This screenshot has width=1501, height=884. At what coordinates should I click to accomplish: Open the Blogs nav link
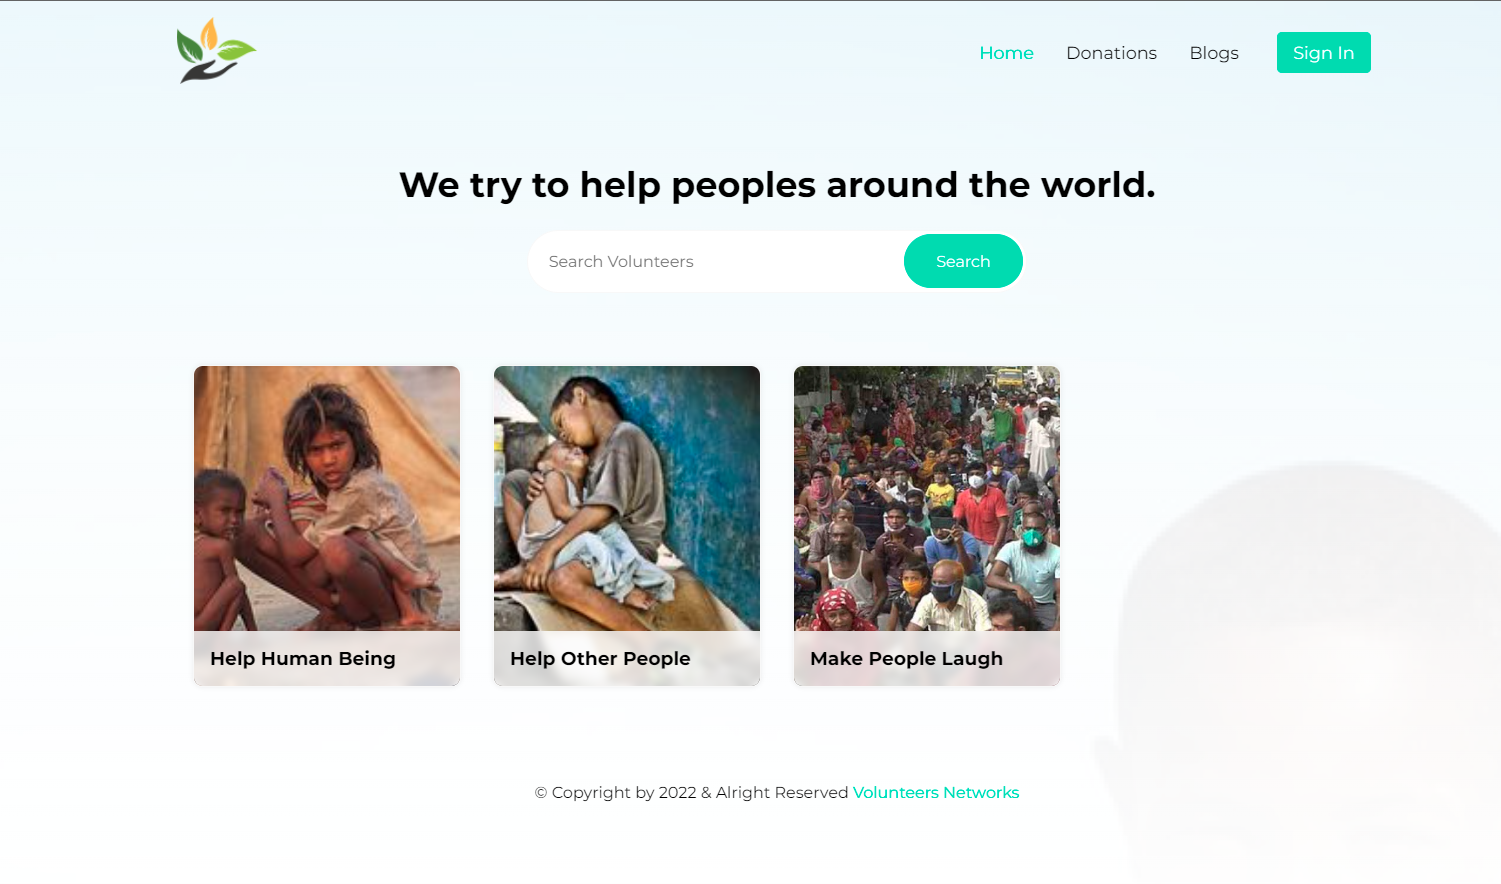[1214, 53]
